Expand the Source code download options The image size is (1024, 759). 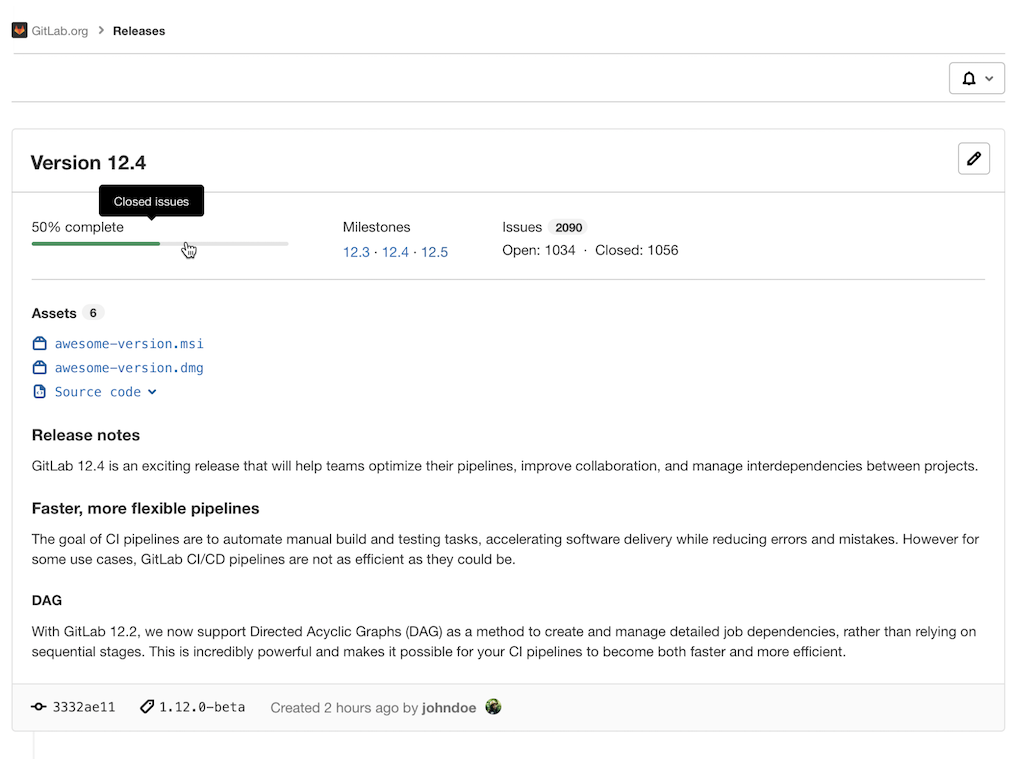153,391
